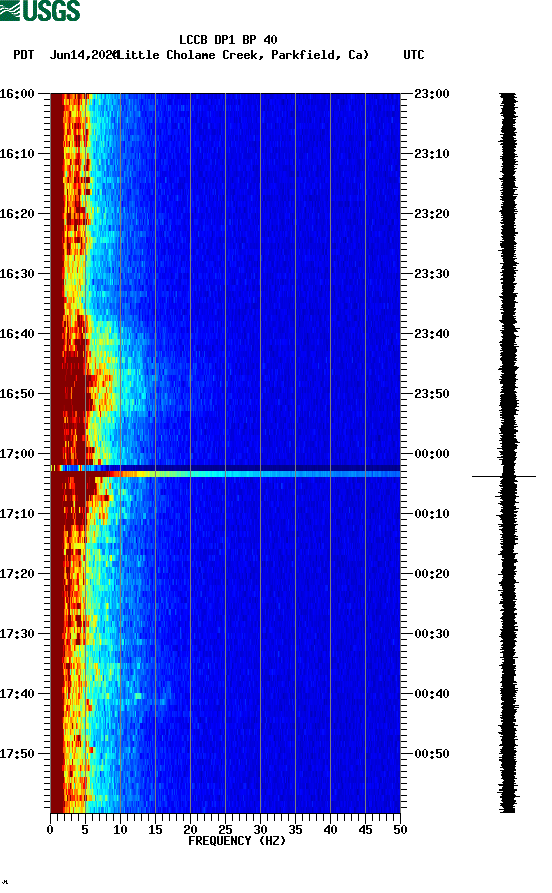Click the 16:20 PDT time label

(x=17, y=214)
